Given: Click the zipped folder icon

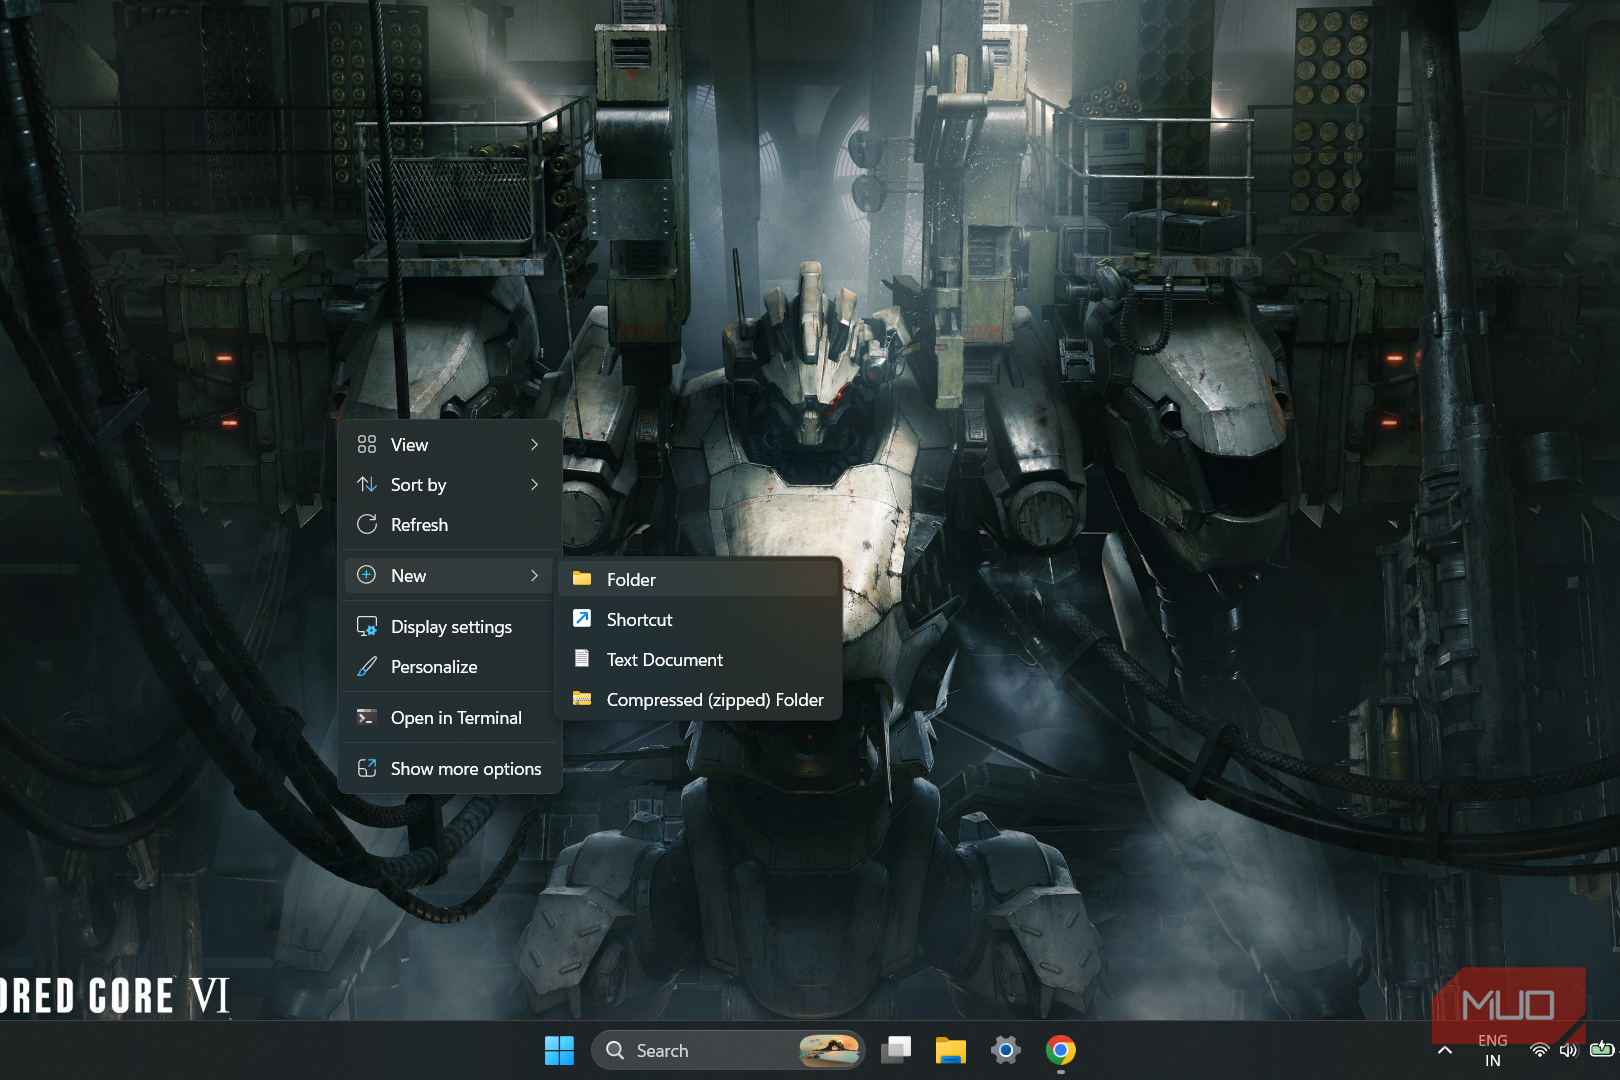Looking at the screenshot, I should click(582, 699).
